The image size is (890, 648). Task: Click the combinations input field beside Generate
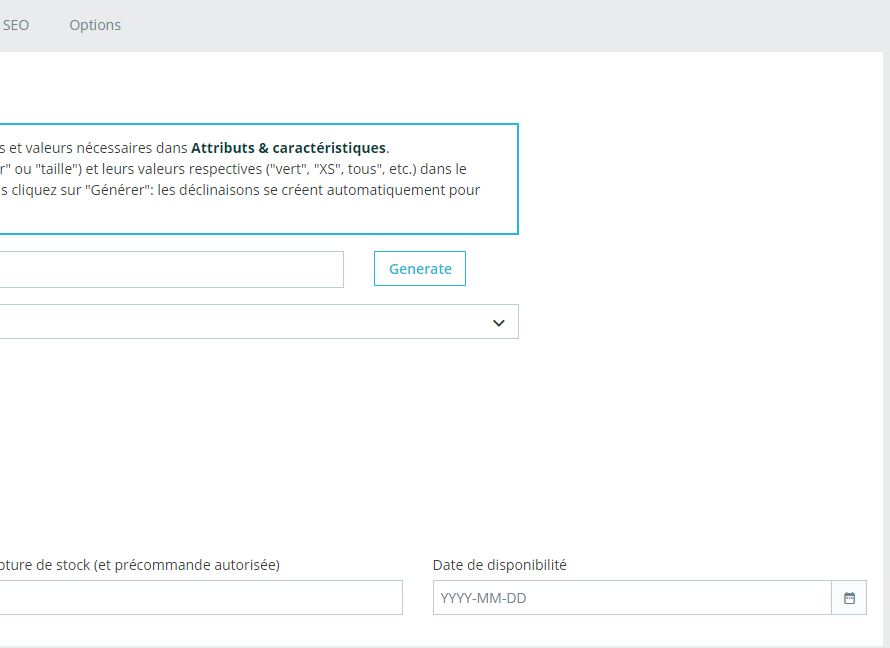171,270
